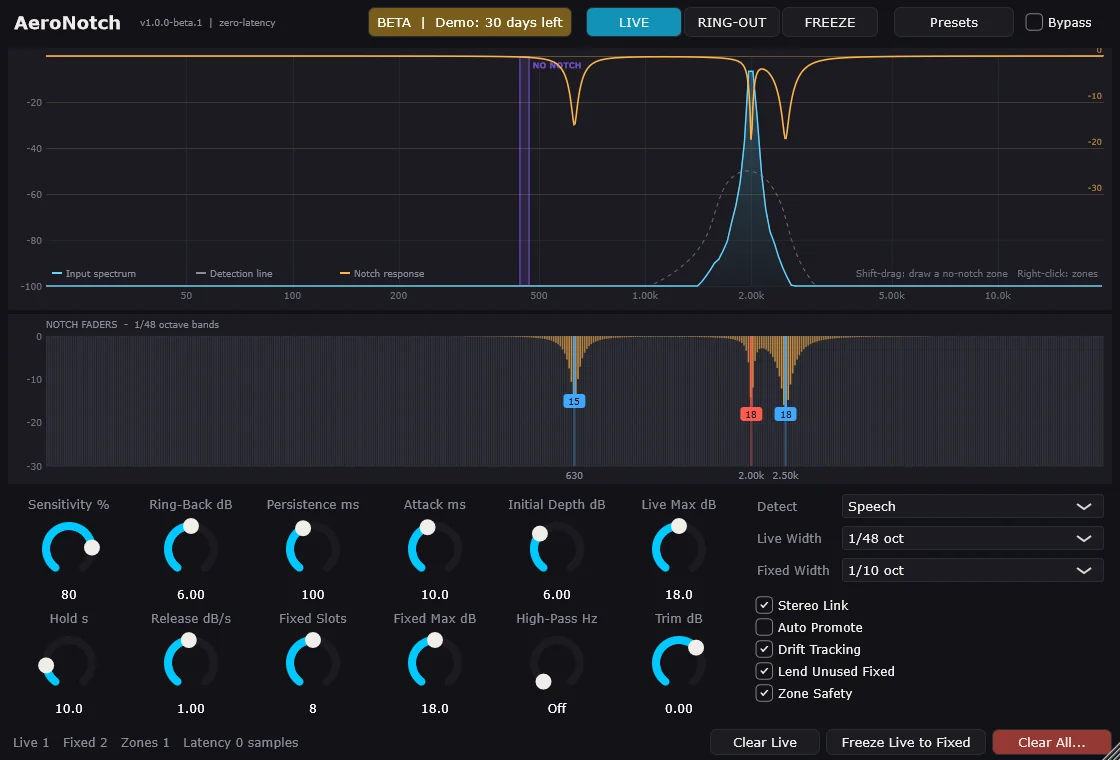
Task: Click the Attack value 10.0
Action: tap(434, 594)
